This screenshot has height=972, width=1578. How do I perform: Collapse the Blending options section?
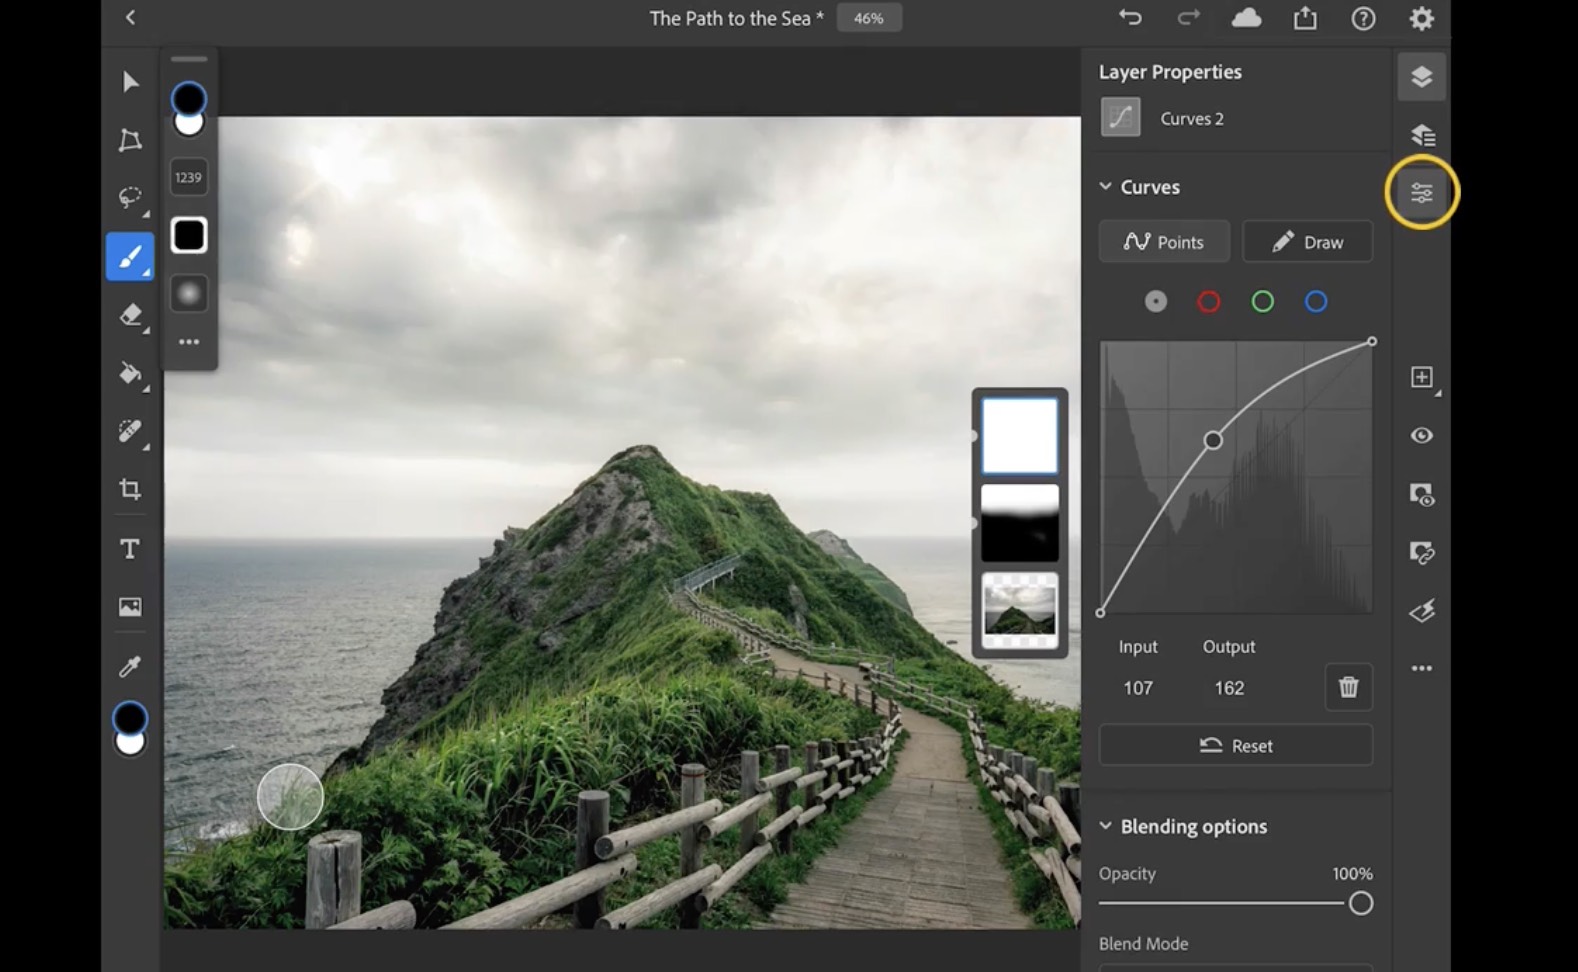tap(1105, 826)
